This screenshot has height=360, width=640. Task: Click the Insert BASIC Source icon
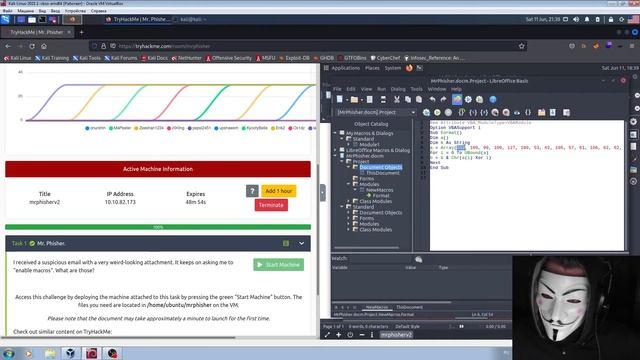click(x=542, y=112)
